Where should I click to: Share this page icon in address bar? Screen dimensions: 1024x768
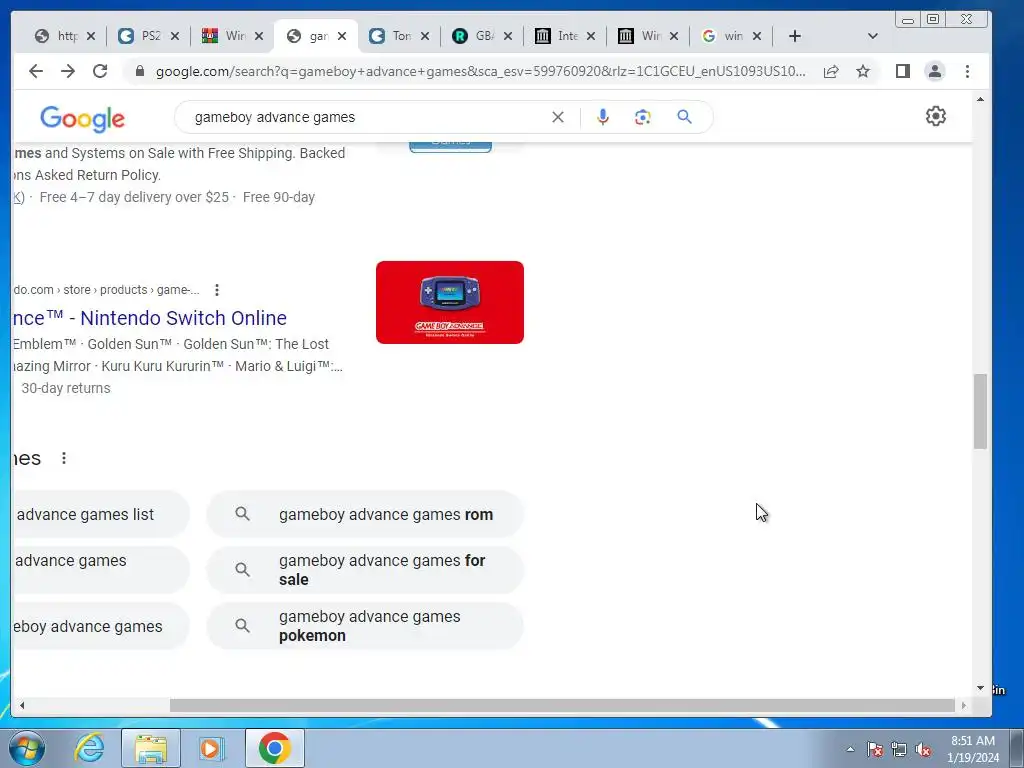pos(831,71)
